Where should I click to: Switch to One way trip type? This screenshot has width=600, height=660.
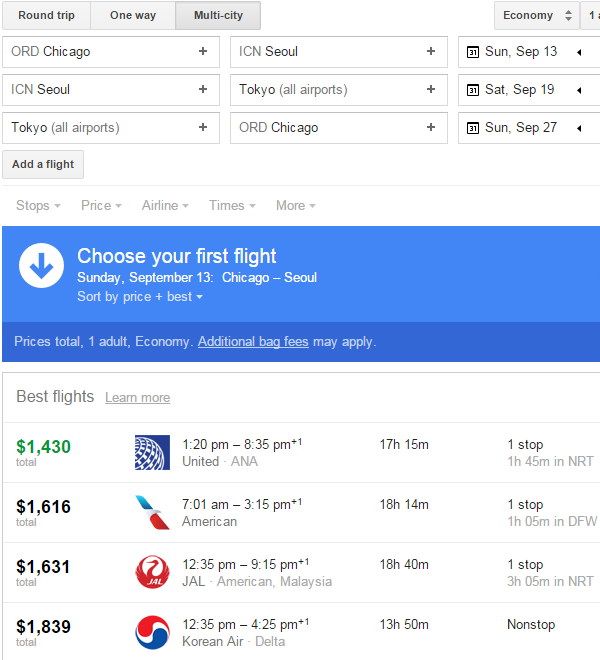click(x=133, y=15)
